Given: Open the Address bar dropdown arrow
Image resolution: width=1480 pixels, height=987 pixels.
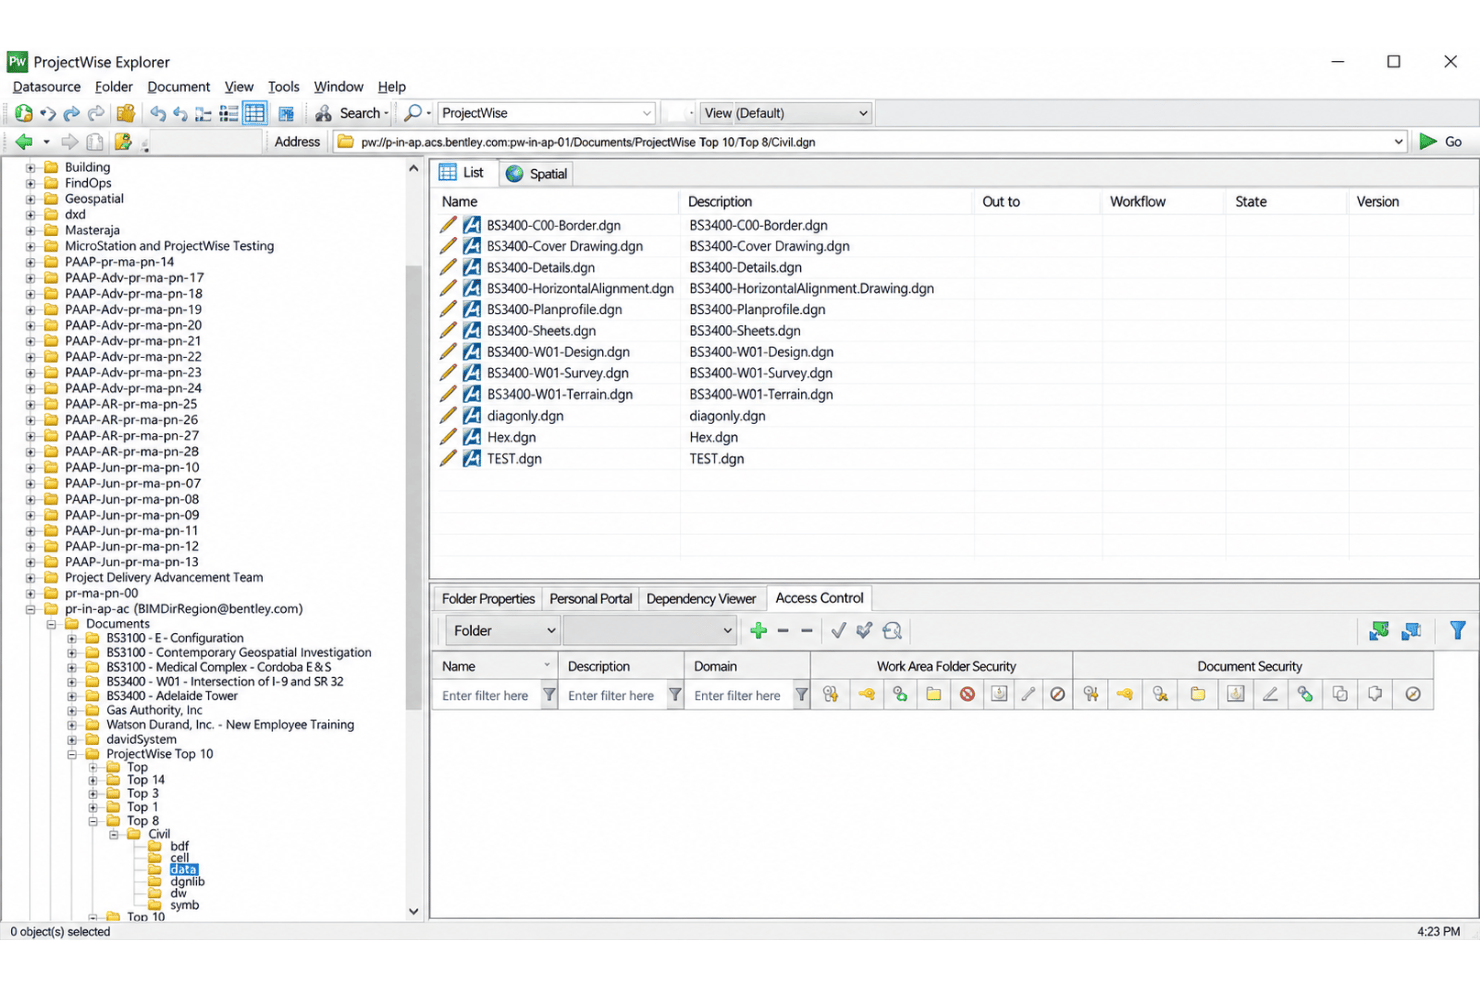Looking at the screenshot, I should [x=1398, y=142].
